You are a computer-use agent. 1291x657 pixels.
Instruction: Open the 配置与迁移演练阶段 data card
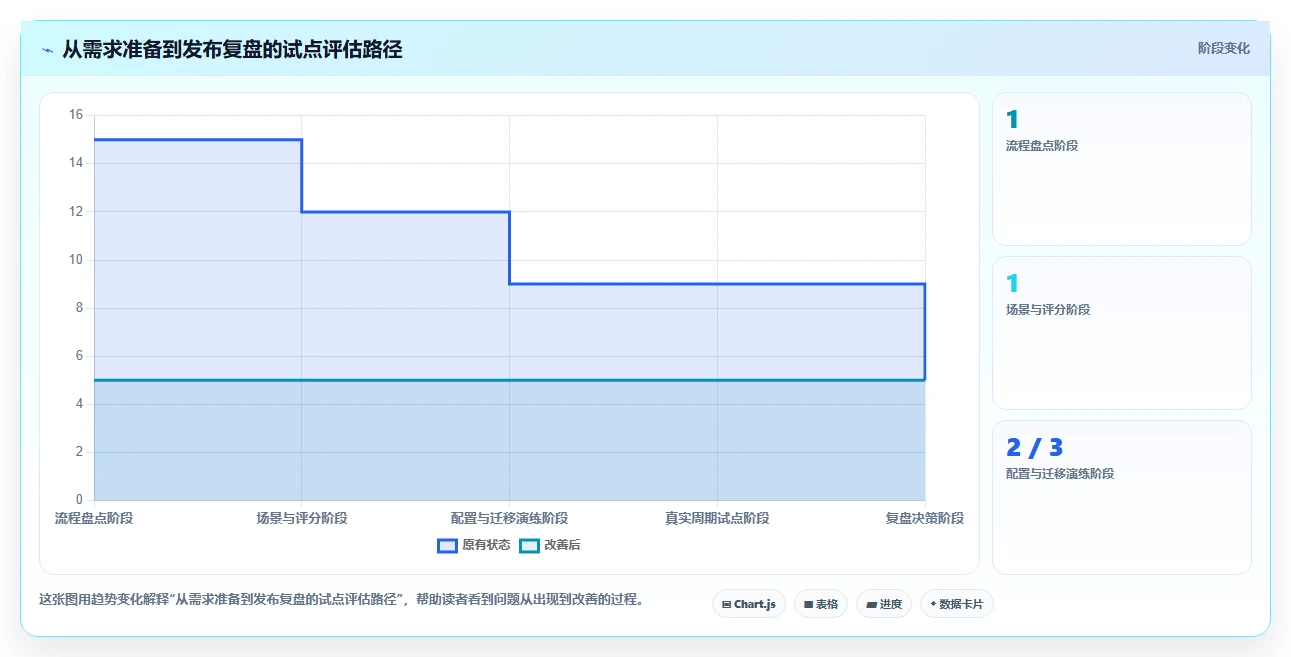(1121, 497)
